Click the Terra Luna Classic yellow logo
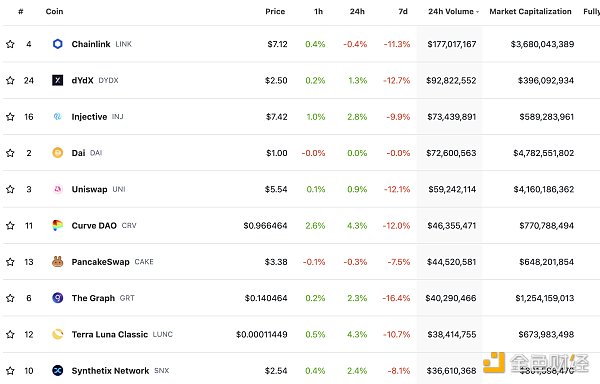 coord(57,334)
